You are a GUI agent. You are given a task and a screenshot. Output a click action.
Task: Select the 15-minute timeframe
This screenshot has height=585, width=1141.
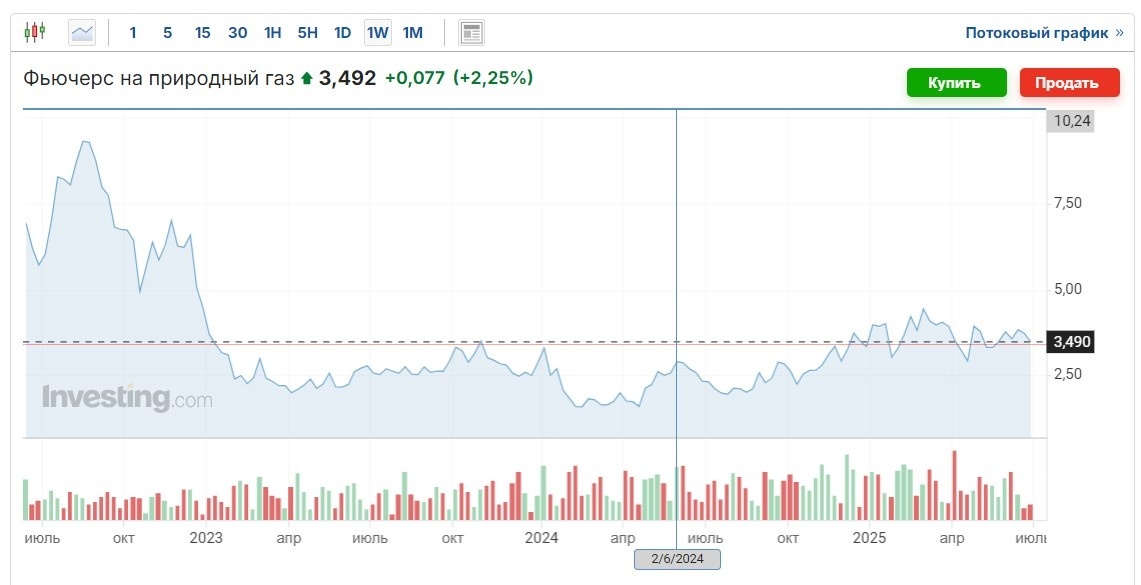(202, 32)
